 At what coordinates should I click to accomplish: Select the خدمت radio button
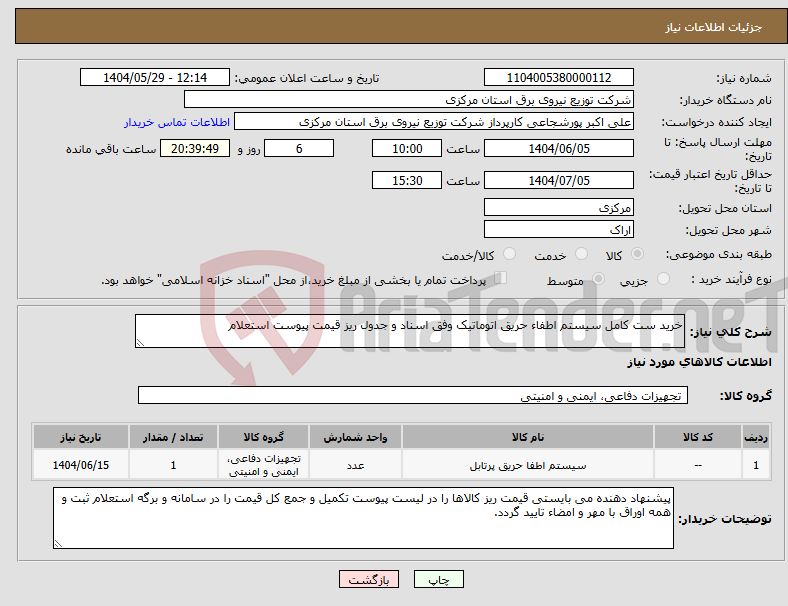click(581, 254)
